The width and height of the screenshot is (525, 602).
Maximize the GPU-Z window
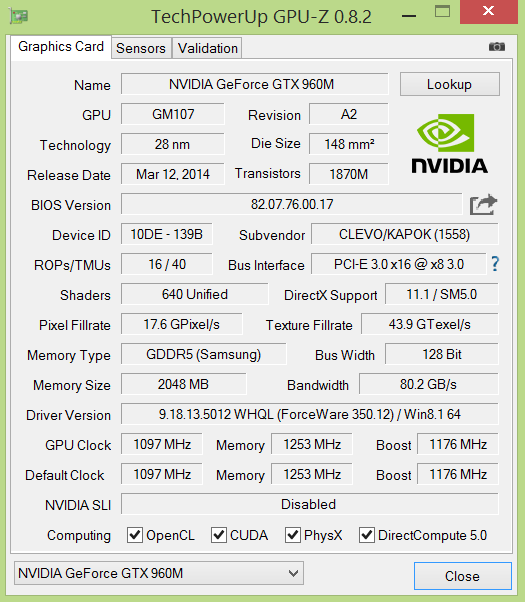[442, 12]
